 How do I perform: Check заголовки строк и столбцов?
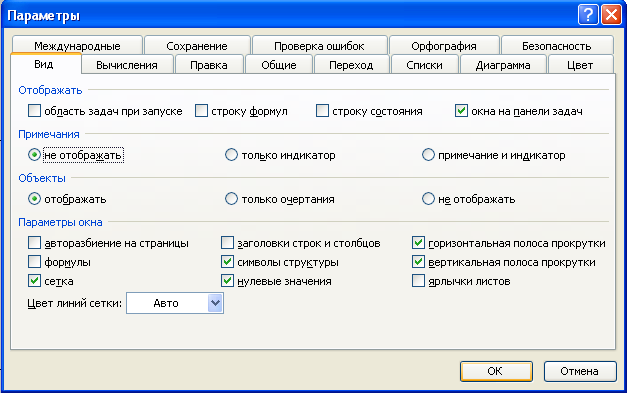point(228,243)
